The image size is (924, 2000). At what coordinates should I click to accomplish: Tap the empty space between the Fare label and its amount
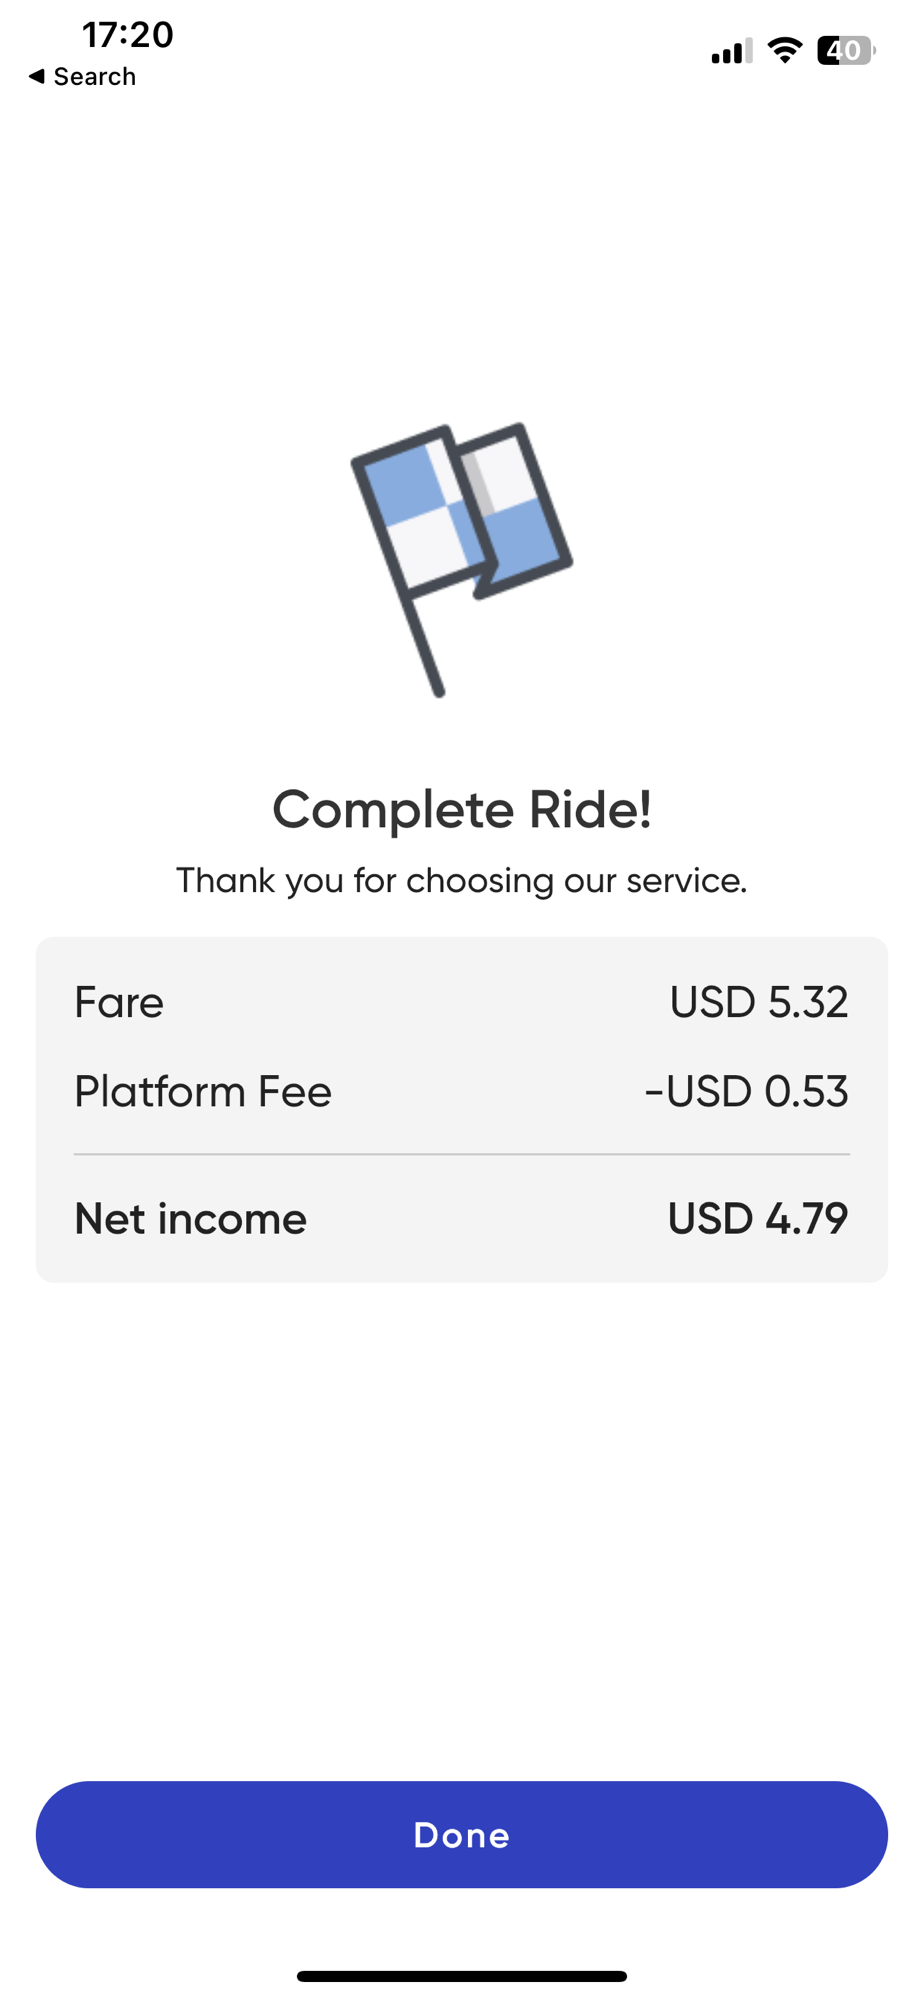click(415, 1002)
